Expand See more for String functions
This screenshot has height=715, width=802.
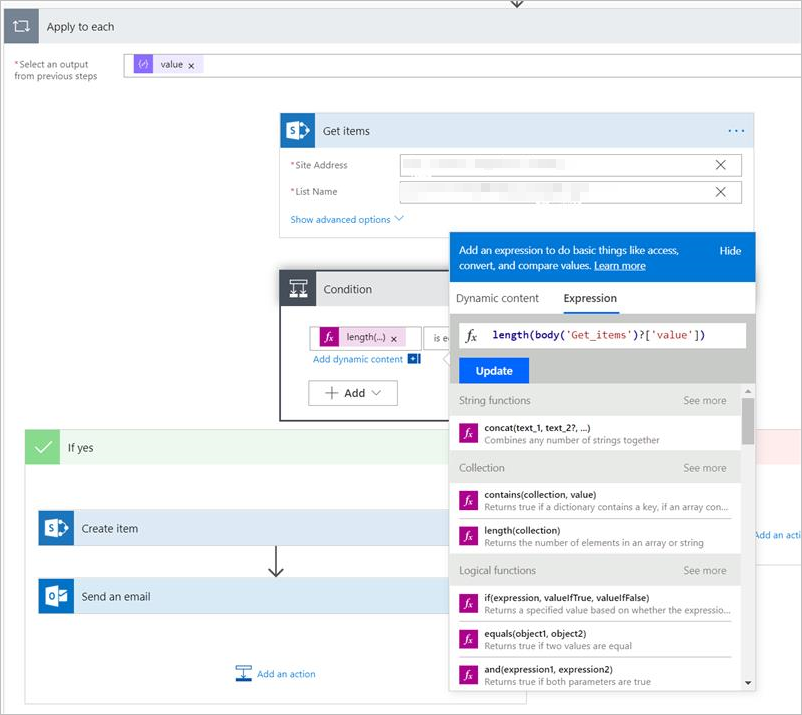[704, 400]
